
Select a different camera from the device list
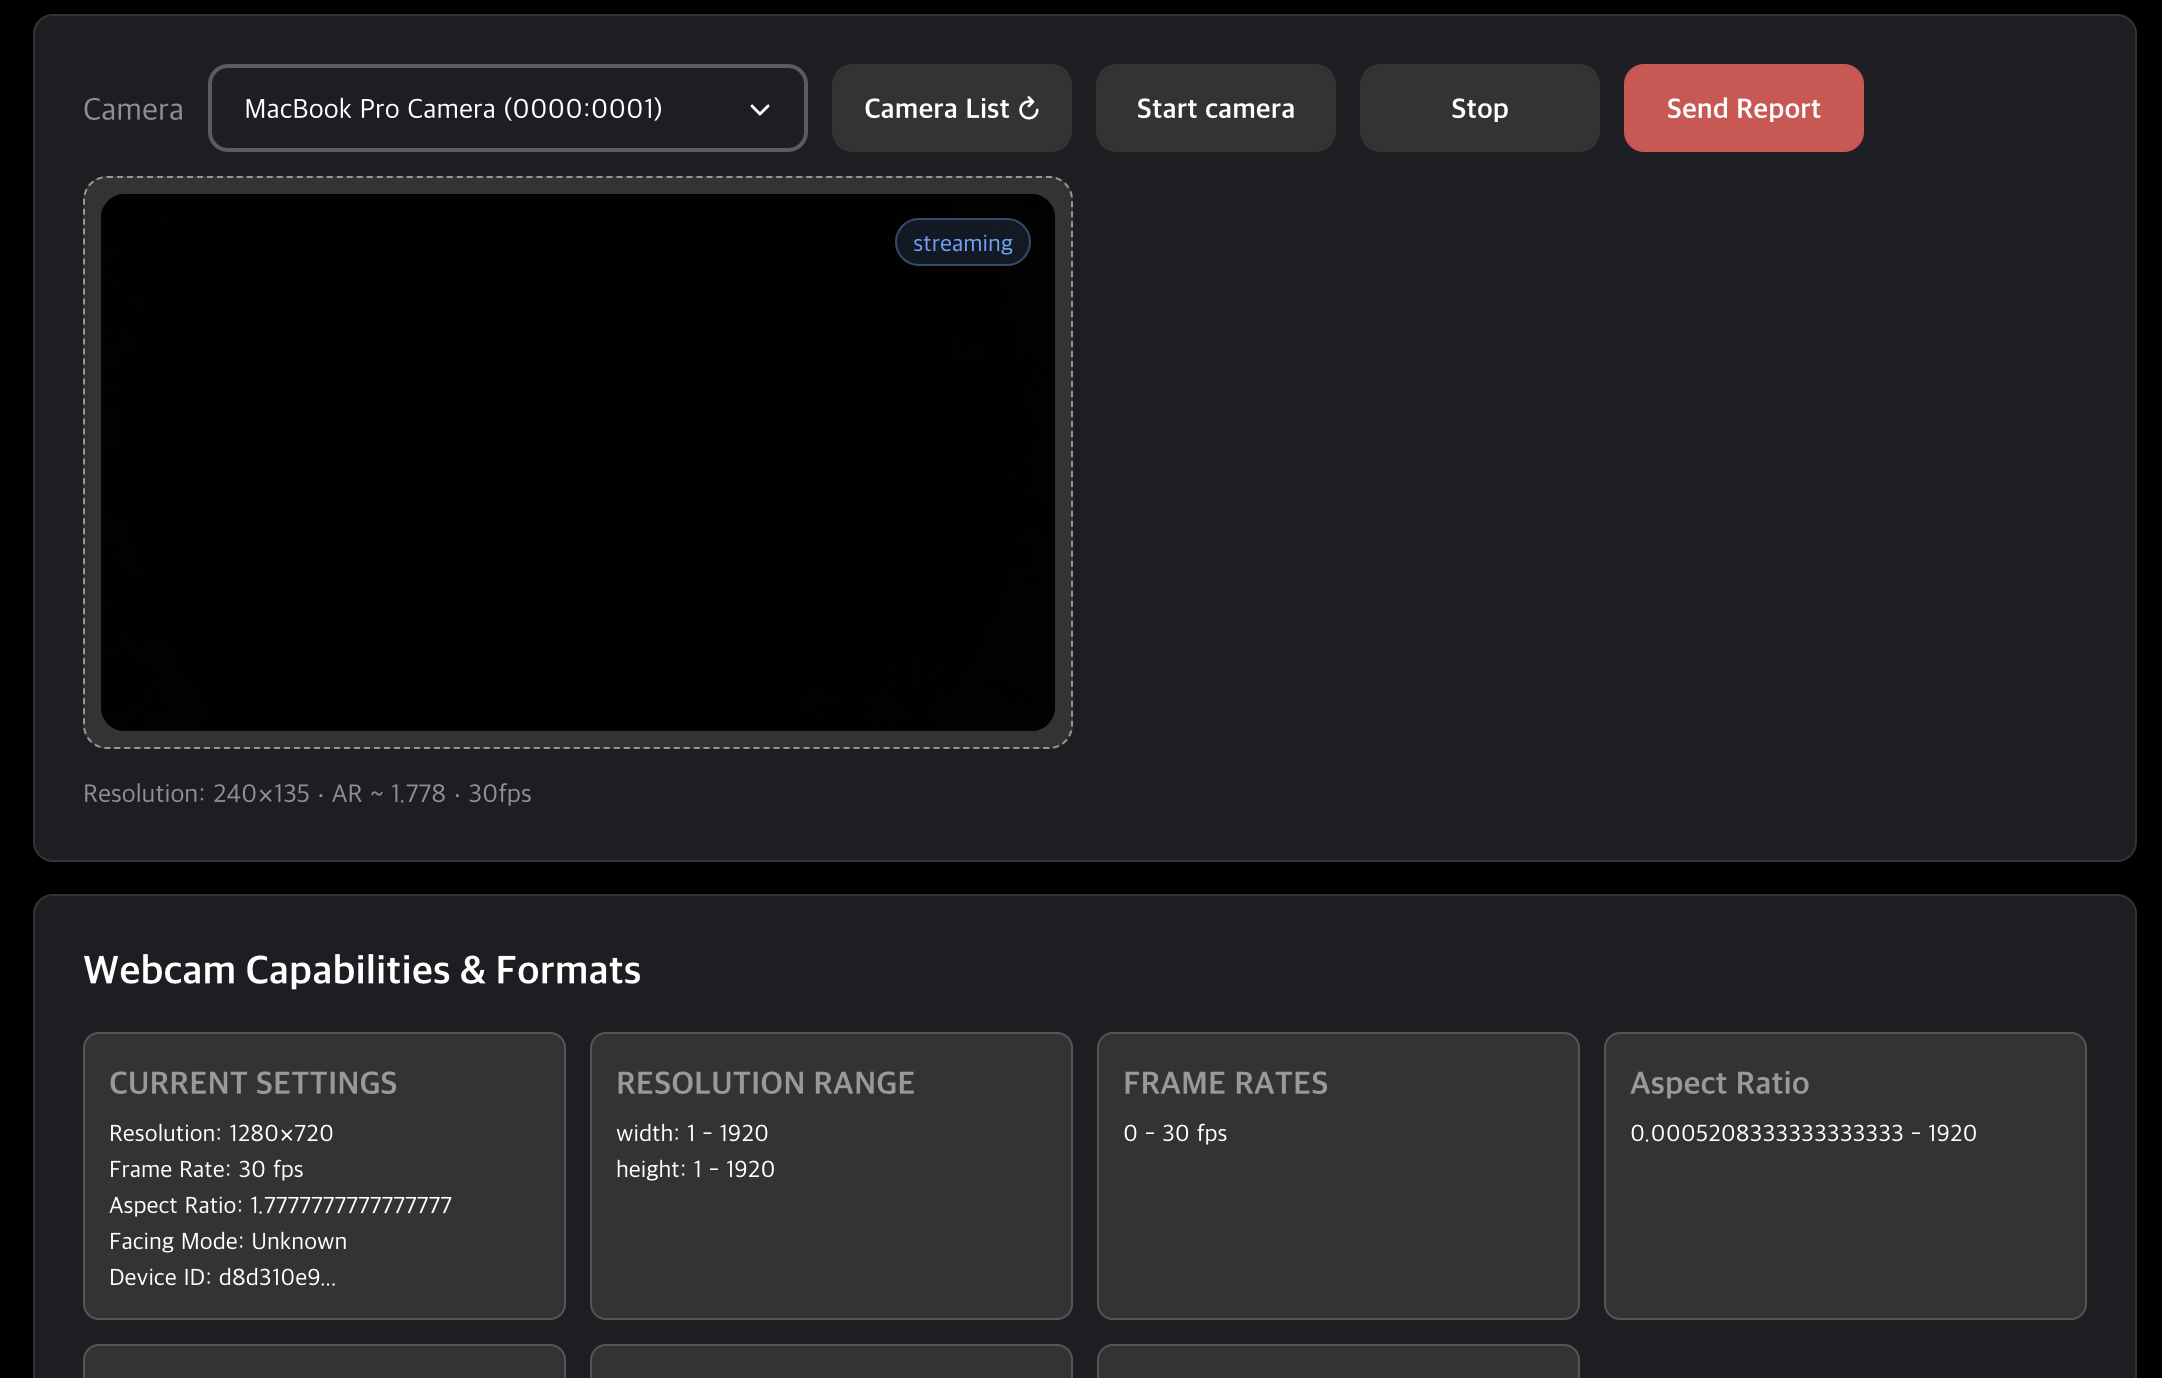coord(507,108)
